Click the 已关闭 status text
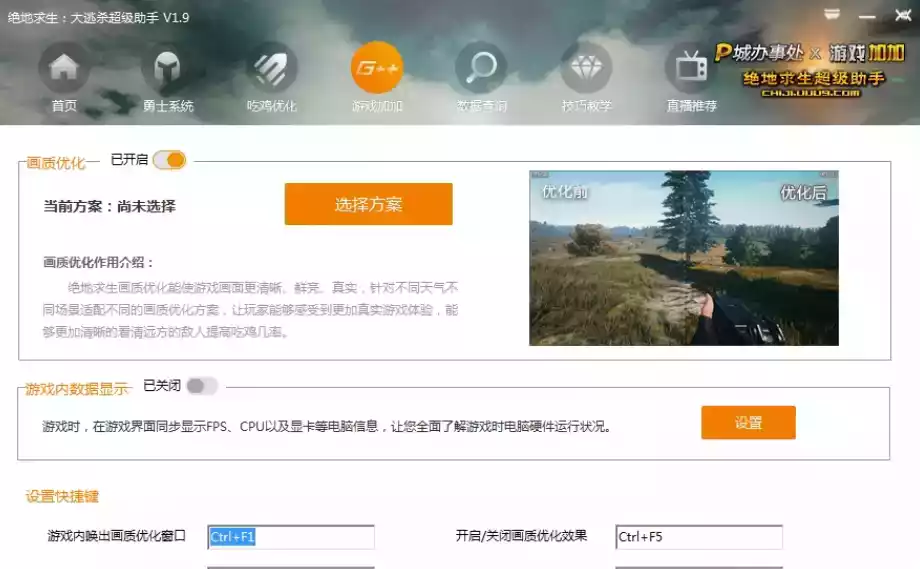 162,385
